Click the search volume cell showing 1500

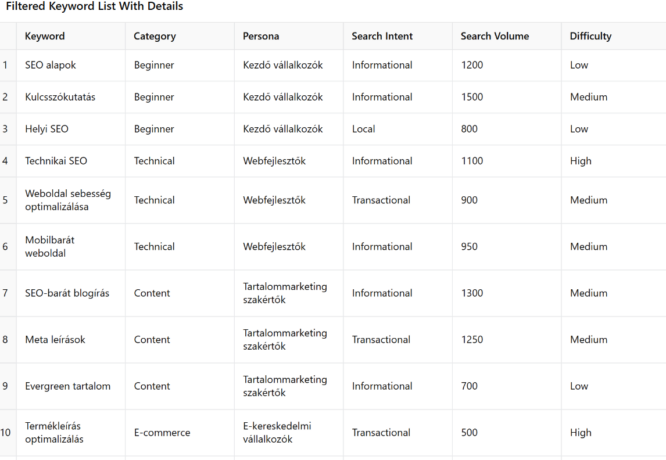(472, 97)
